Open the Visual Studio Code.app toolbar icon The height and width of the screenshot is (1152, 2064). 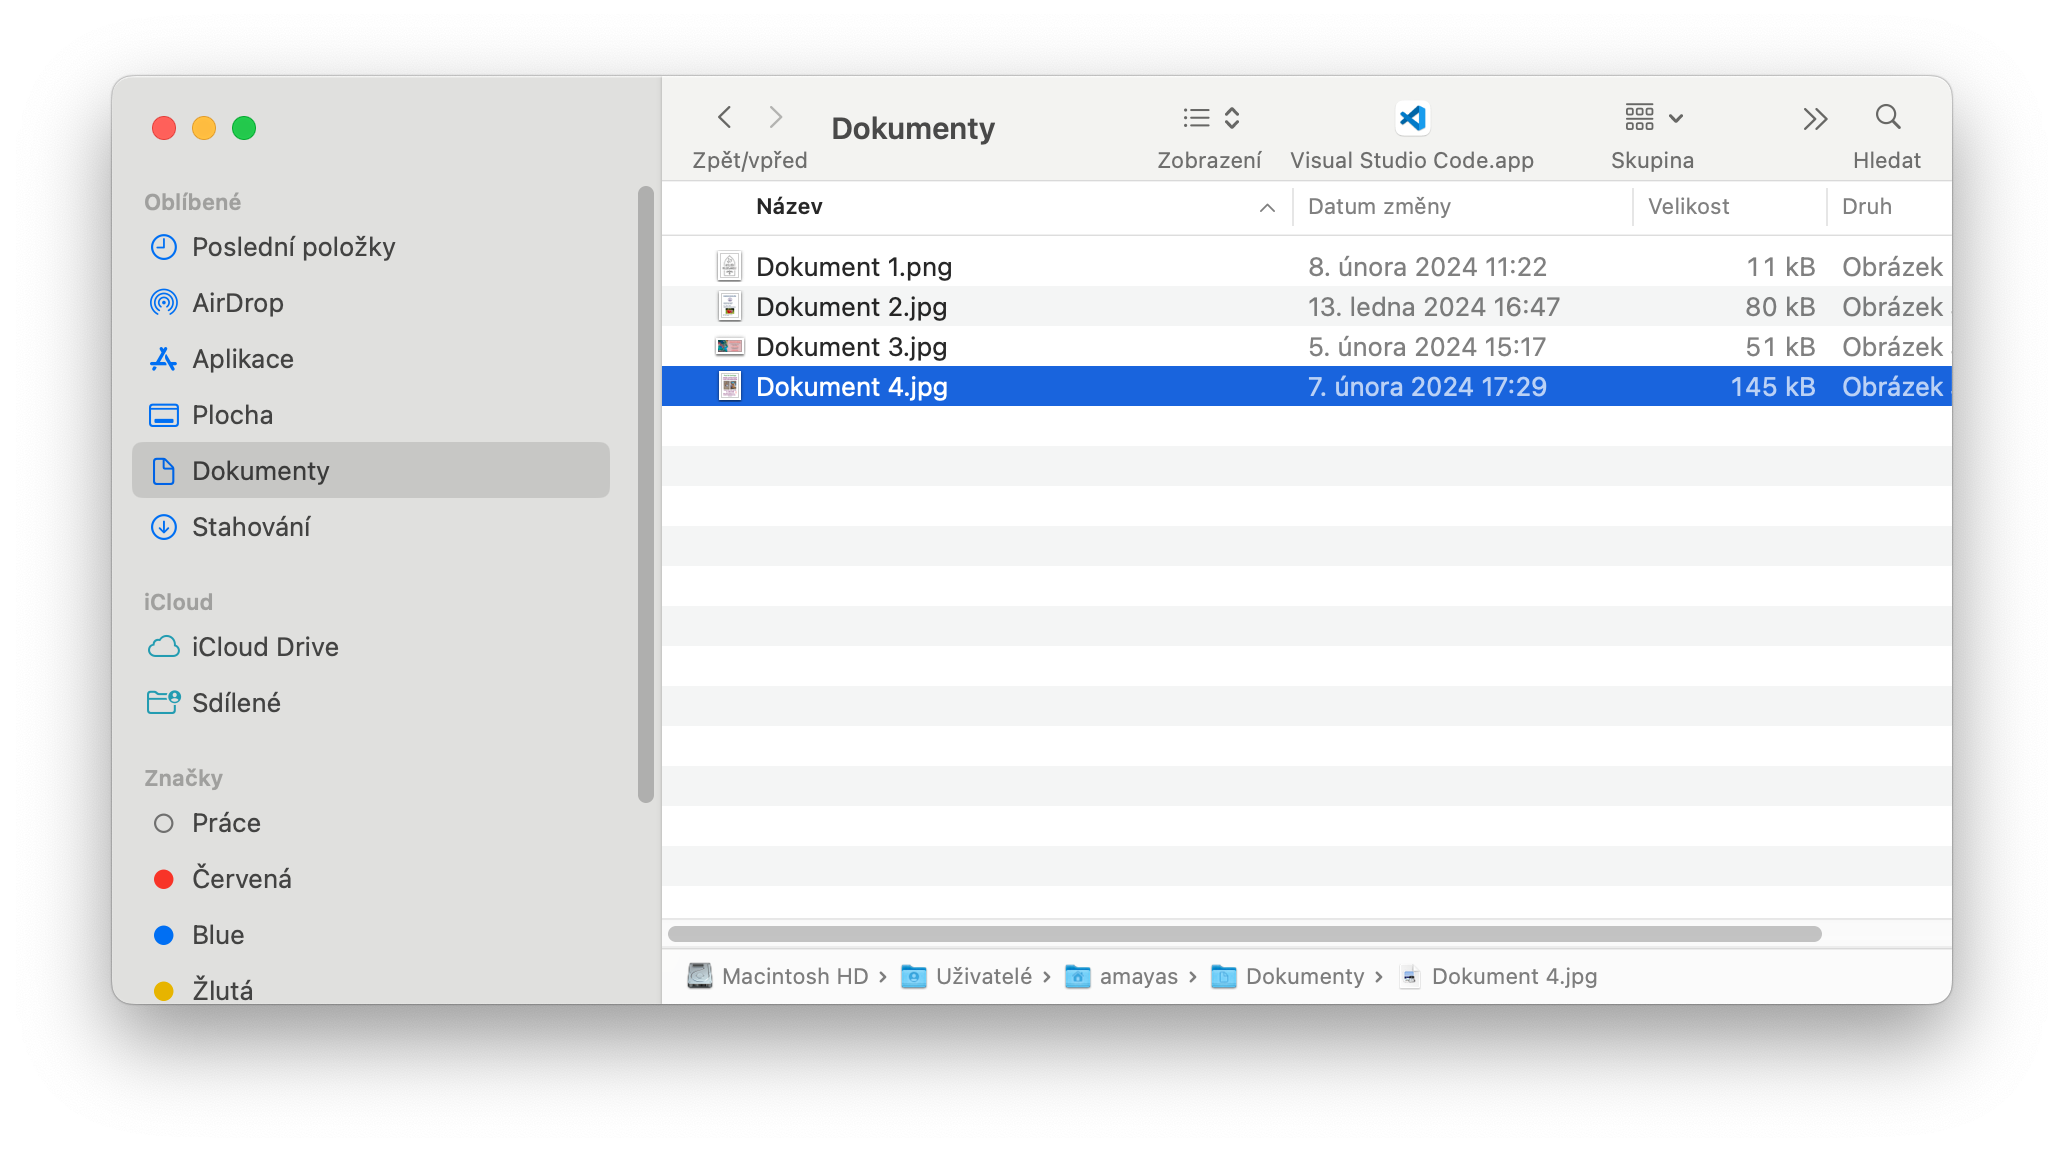(1411, 119)
